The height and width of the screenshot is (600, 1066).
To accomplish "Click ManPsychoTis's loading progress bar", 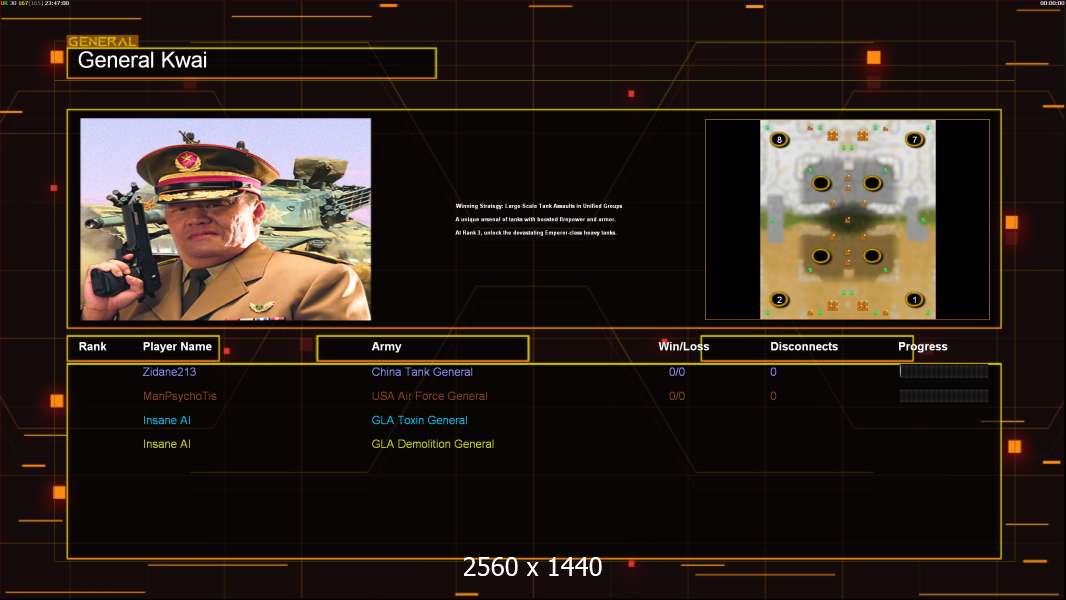I will [x=943, y=396].
